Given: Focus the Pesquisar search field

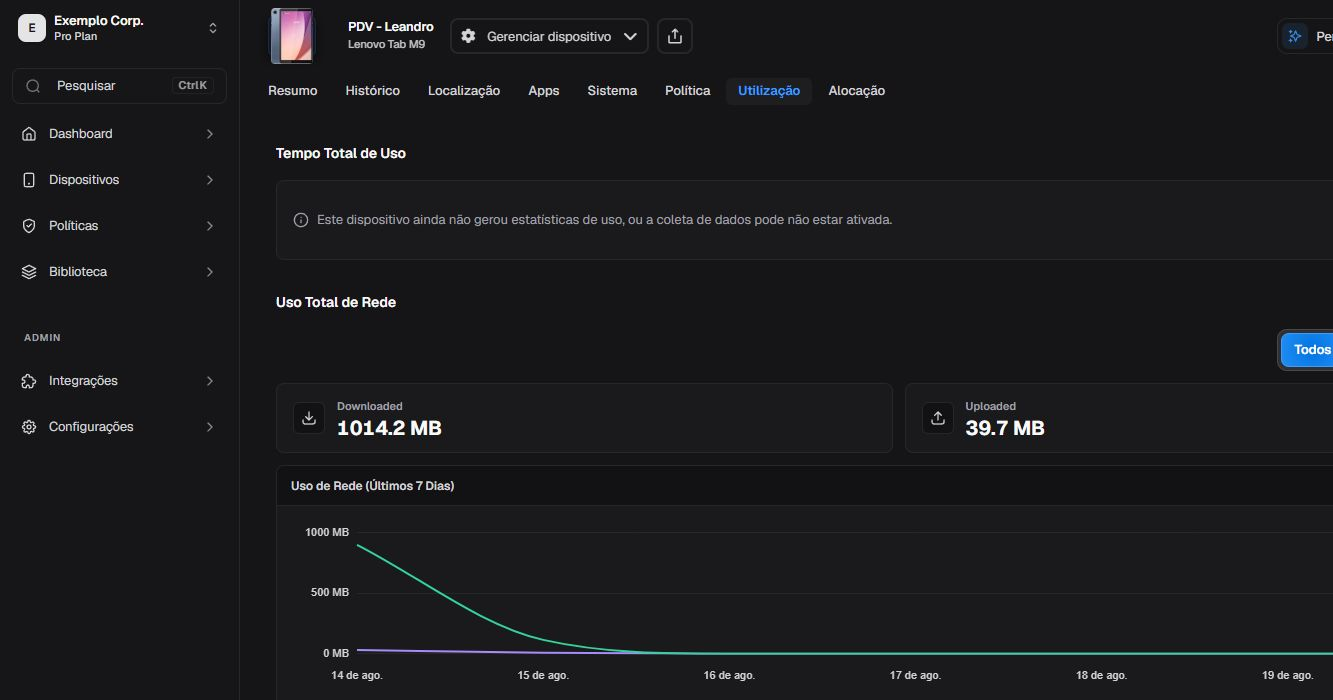Looking at the screenshot, I should click(119, 86).
